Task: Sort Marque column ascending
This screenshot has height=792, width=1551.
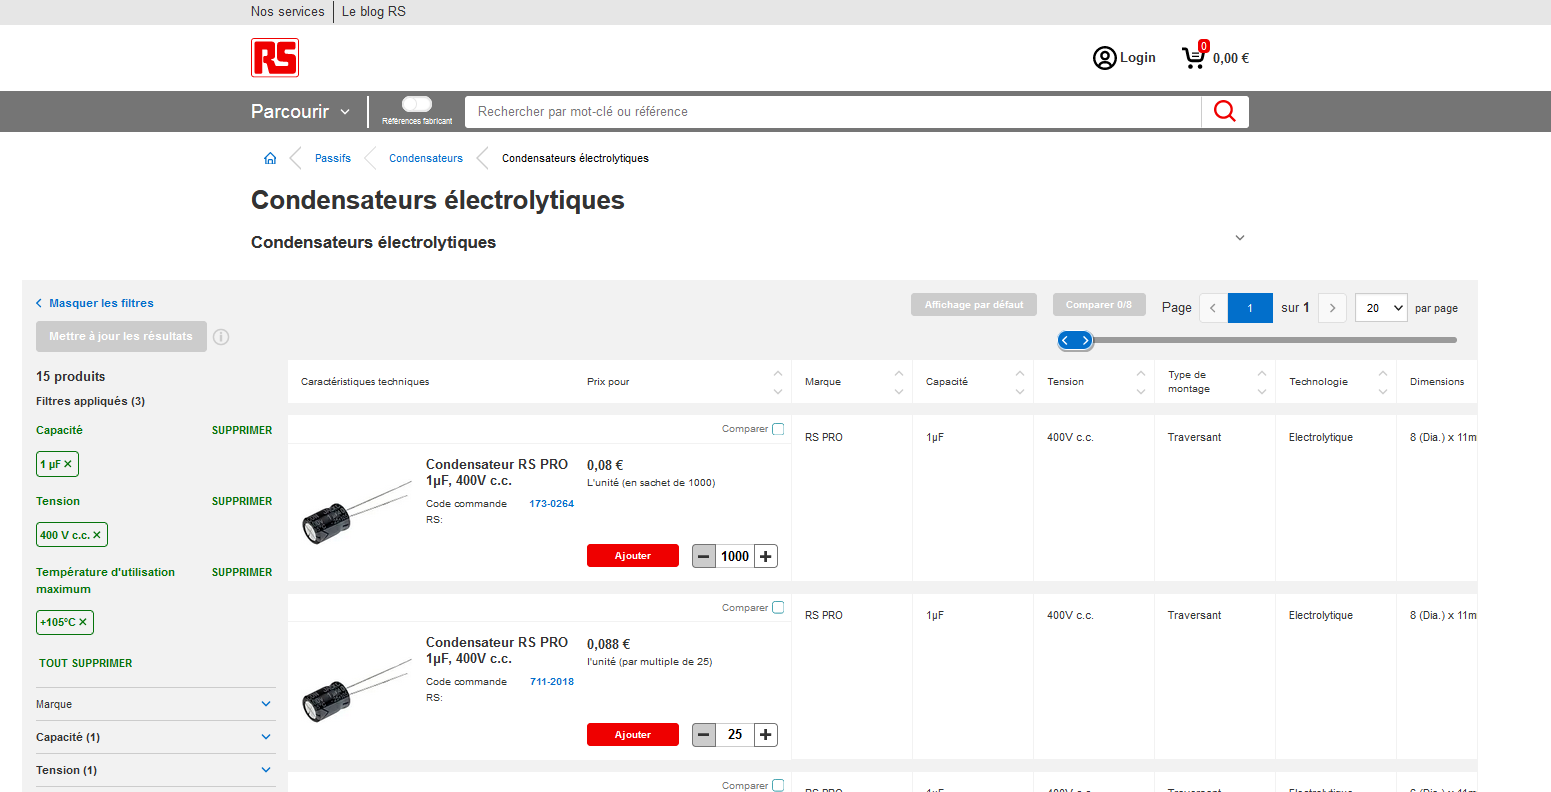Action: 899,373
